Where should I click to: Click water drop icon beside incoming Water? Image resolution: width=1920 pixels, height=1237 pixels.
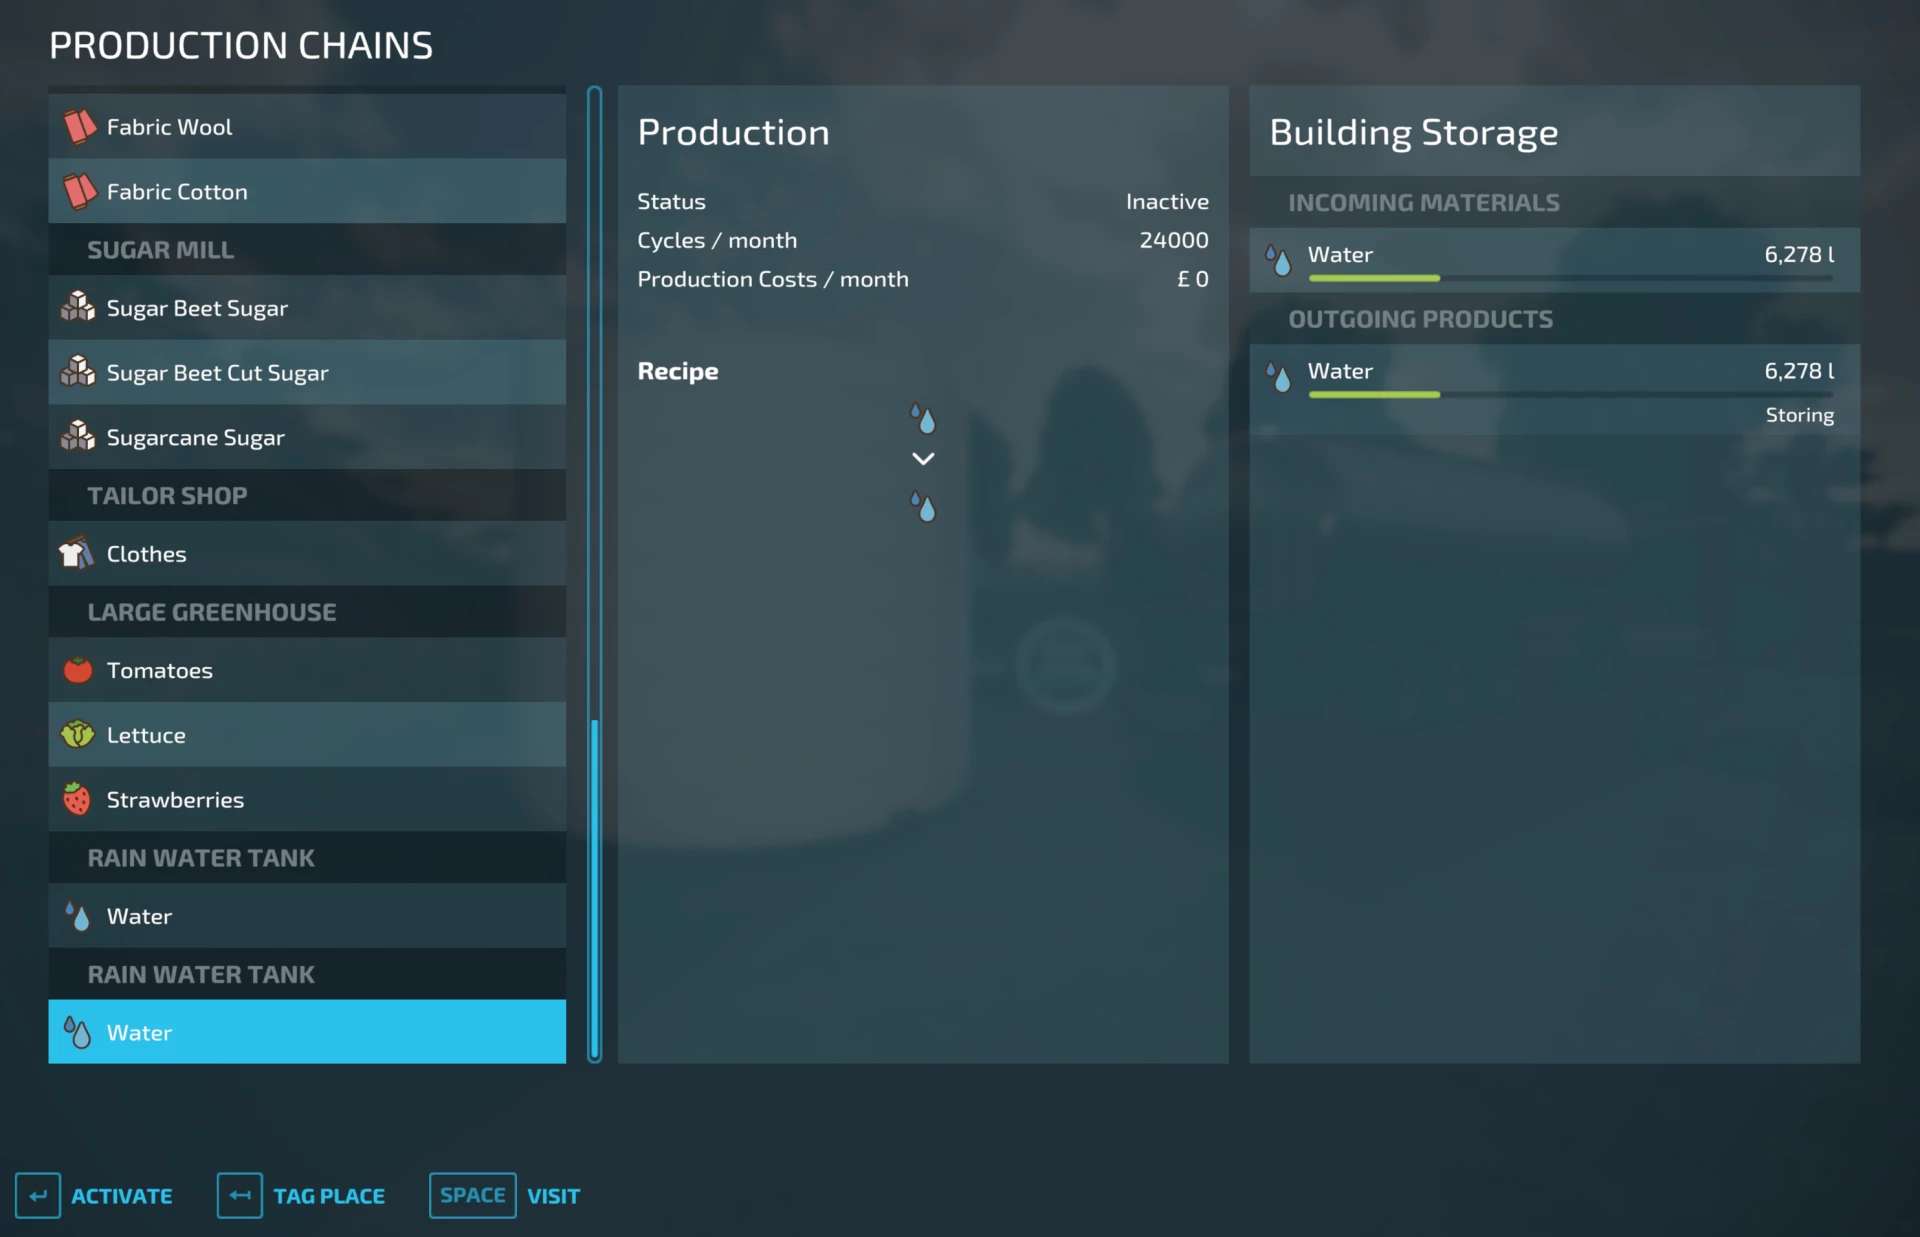[1278, 259]
